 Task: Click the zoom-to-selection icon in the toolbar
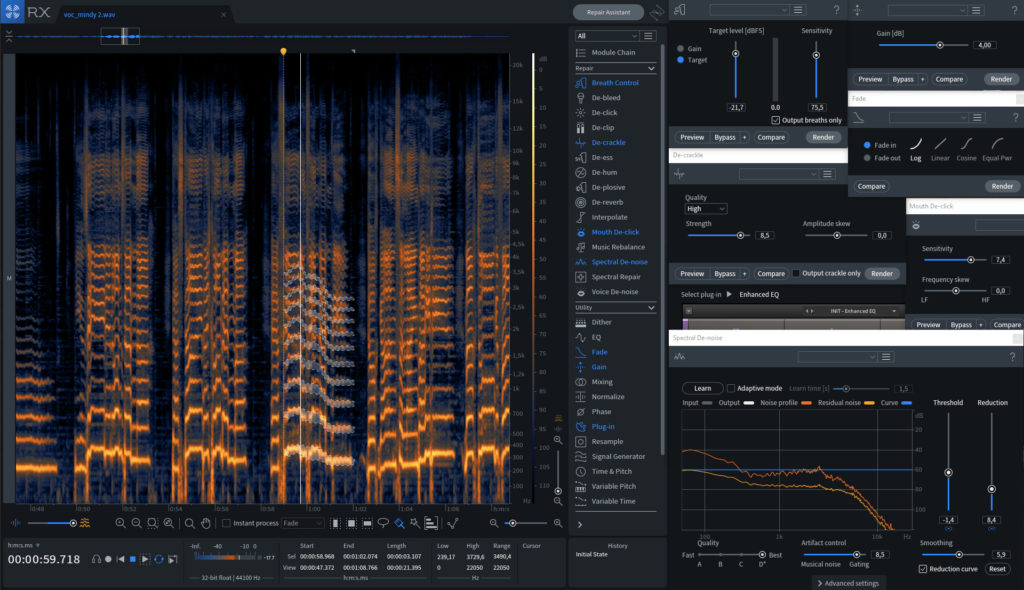[152, 523]
